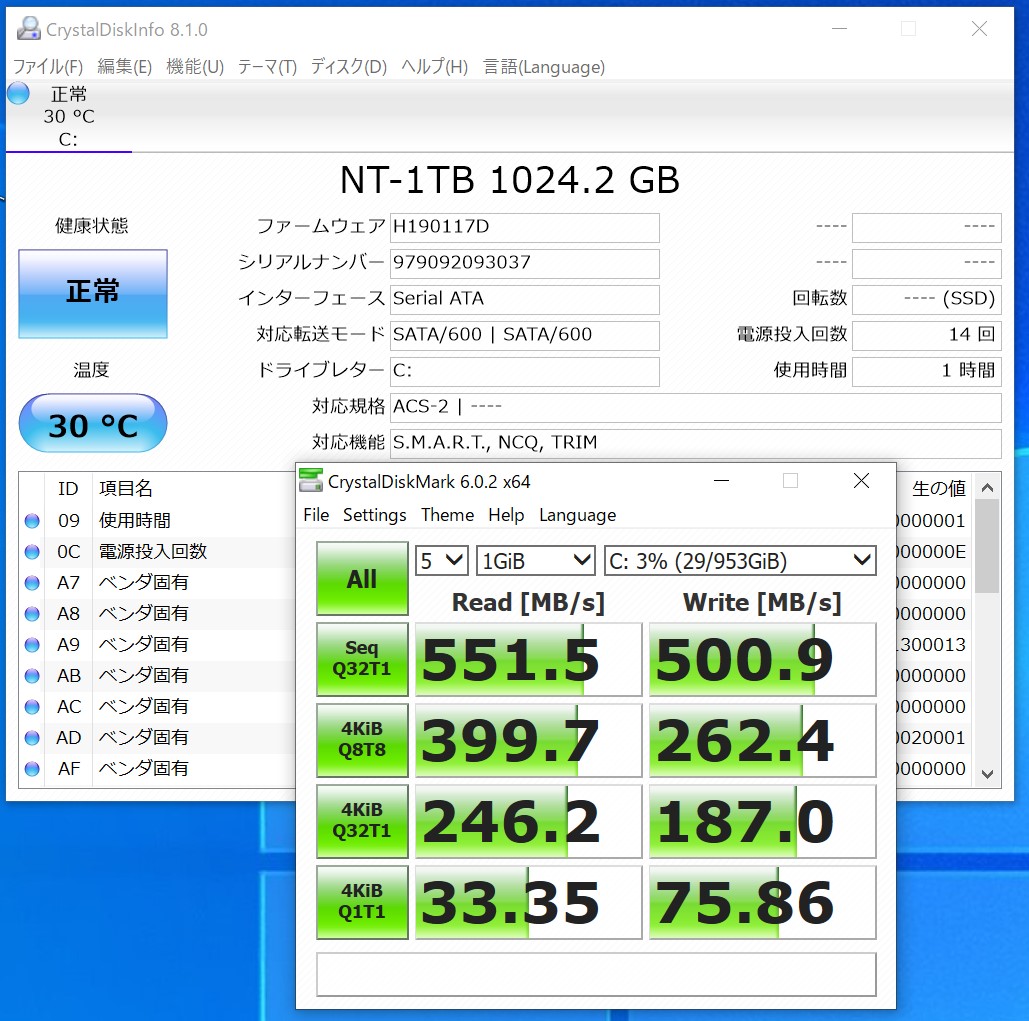Click transfer mode field SATA/600 | SATA/600
1029x1021 pixels.
524,335
